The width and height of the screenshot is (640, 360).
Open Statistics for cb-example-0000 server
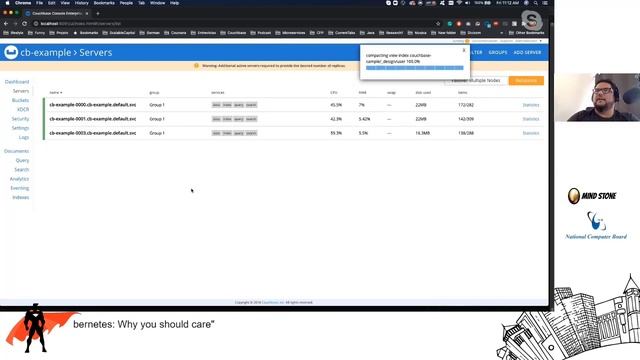click(531, 105)
